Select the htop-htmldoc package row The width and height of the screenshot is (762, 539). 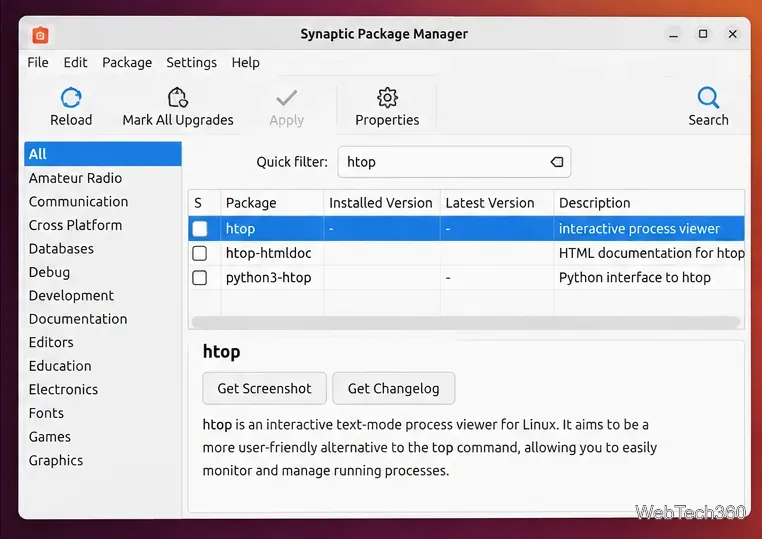pos(467,253)
